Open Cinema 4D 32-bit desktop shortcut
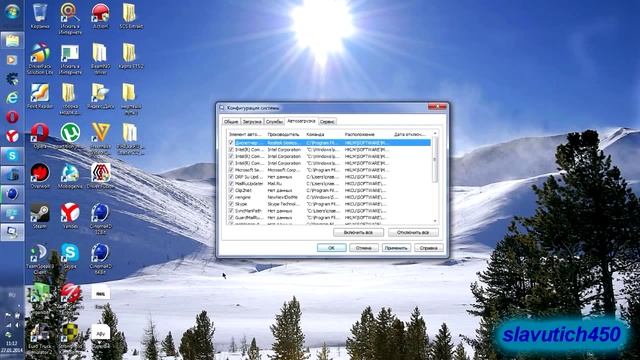This screenshot has width=640, height=360. coord(100,219)
